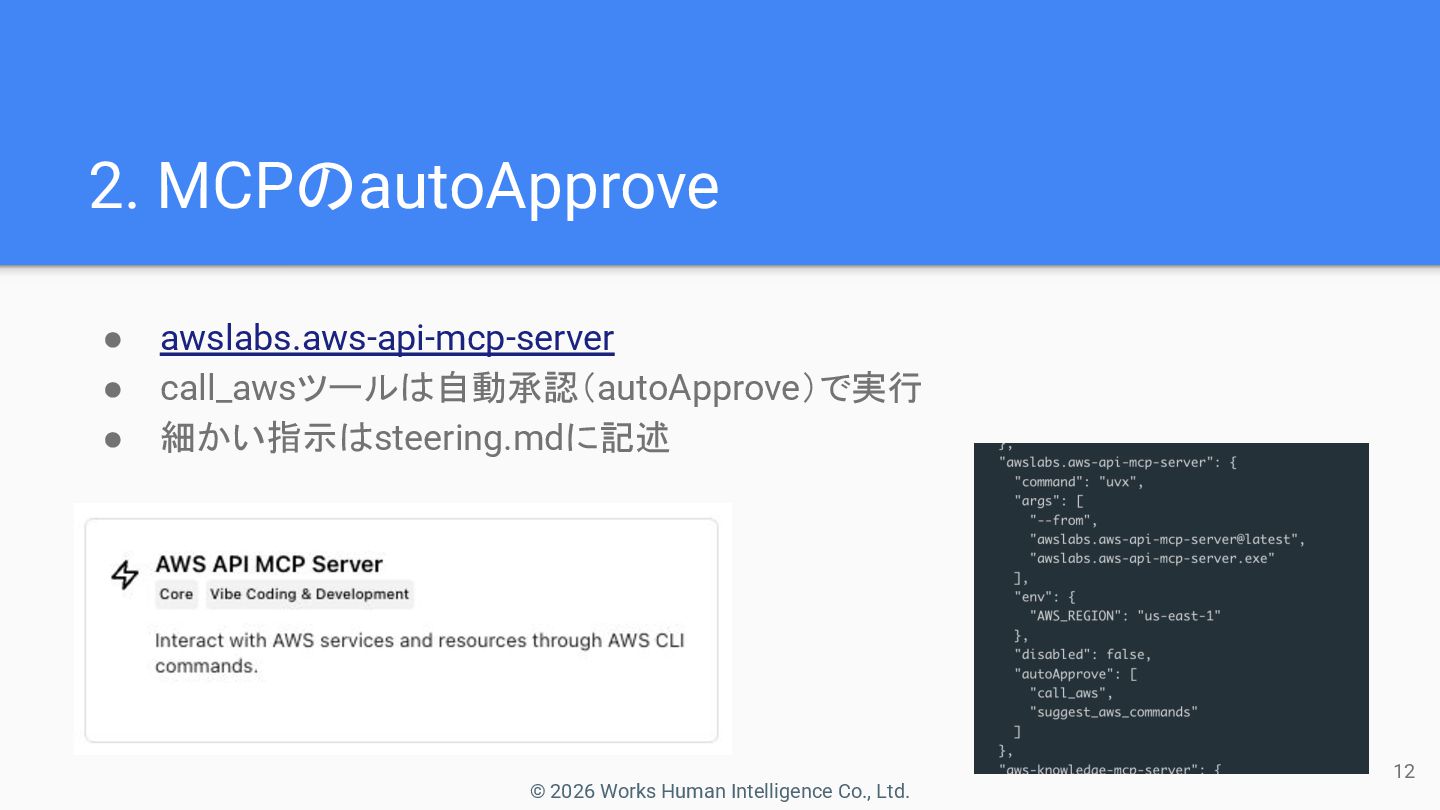This screenshot has height=810, width=1440.
Task: Click the "--from" argument line in code
Action: [x=1064, y=520]
